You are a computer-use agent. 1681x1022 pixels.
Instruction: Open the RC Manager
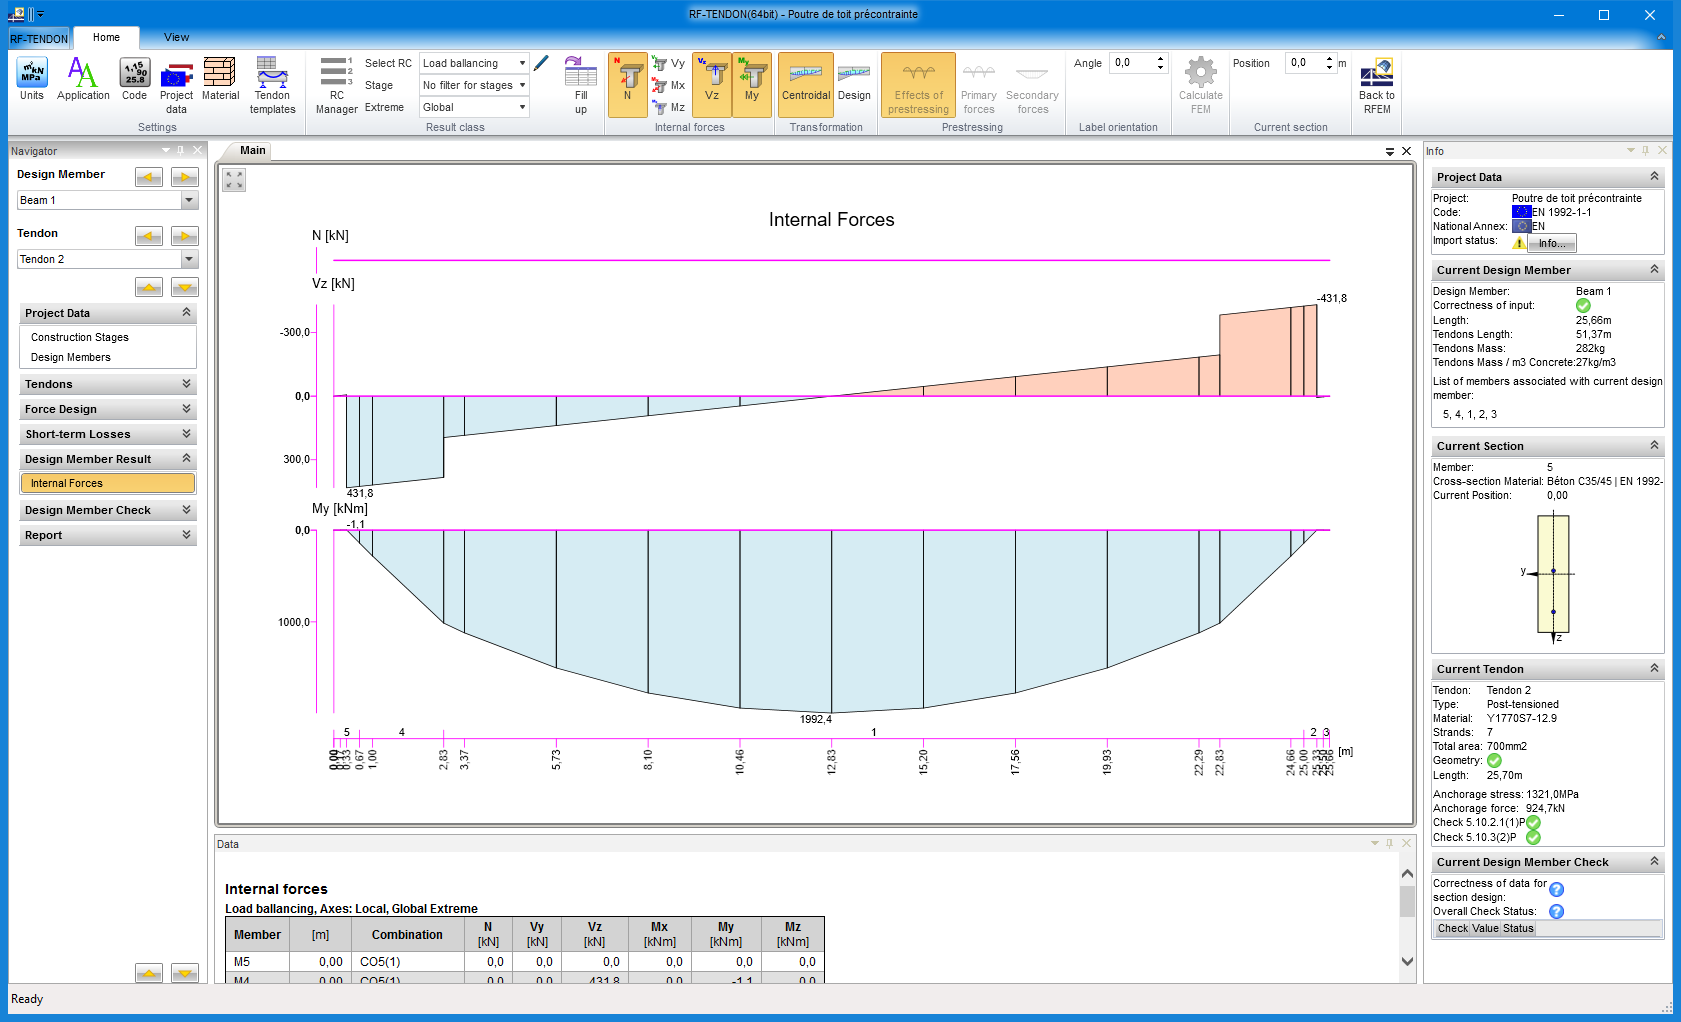[x=336, y=85]
